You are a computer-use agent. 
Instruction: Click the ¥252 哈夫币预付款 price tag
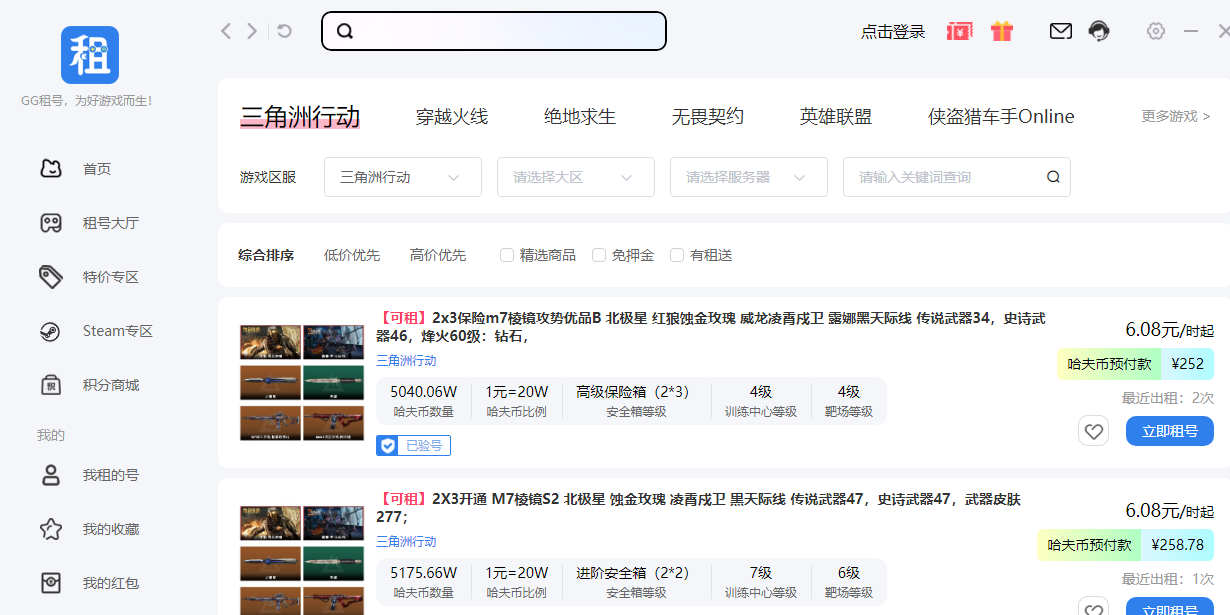pos(1136,364)
